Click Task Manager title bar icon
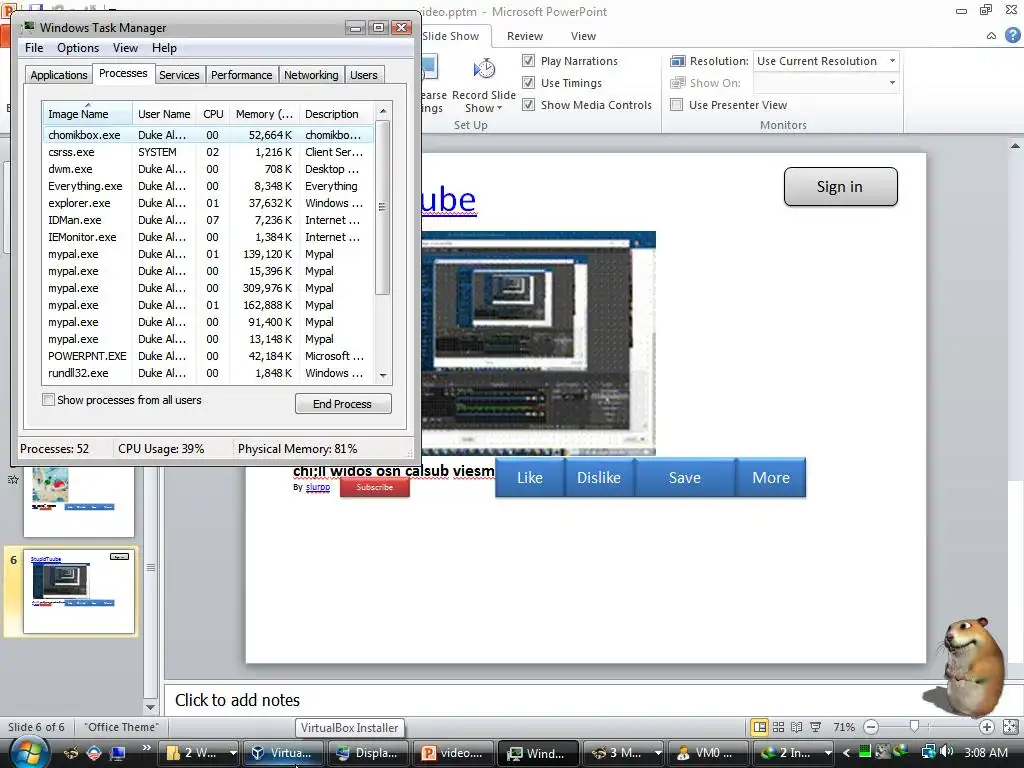Viewport: 1024px width, 768px height. pyautogui.click(x=28, y=27)
